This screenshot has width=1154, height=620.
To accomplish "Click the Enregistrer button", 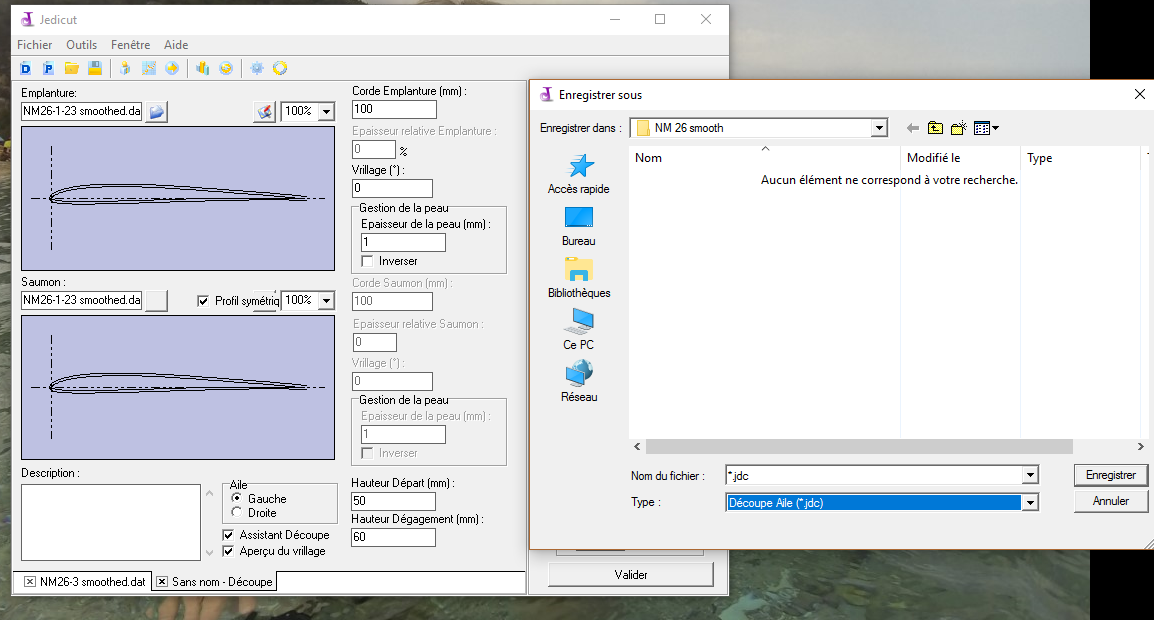I will pos(1110,475).
